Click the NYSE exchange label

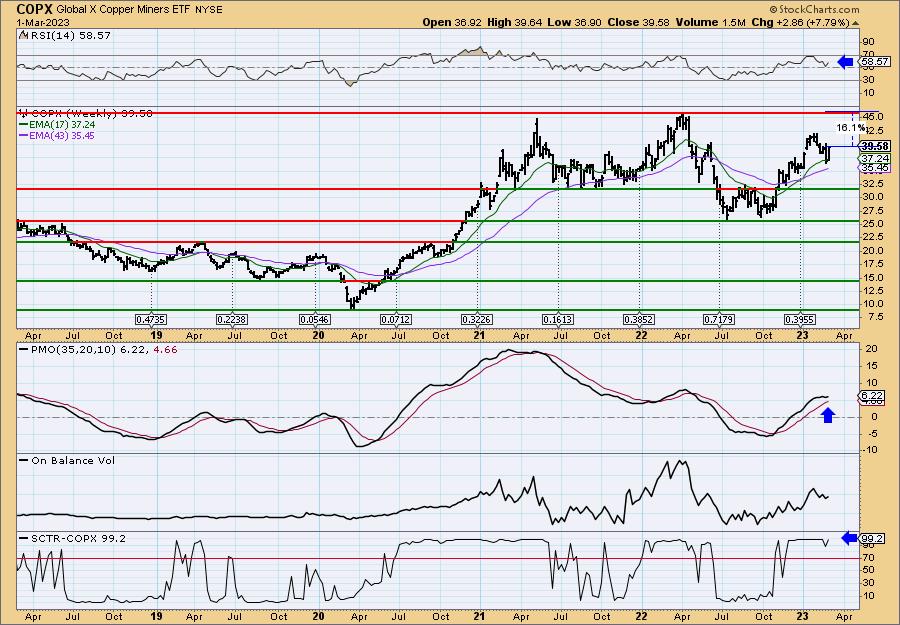click(x=208, y=10)
